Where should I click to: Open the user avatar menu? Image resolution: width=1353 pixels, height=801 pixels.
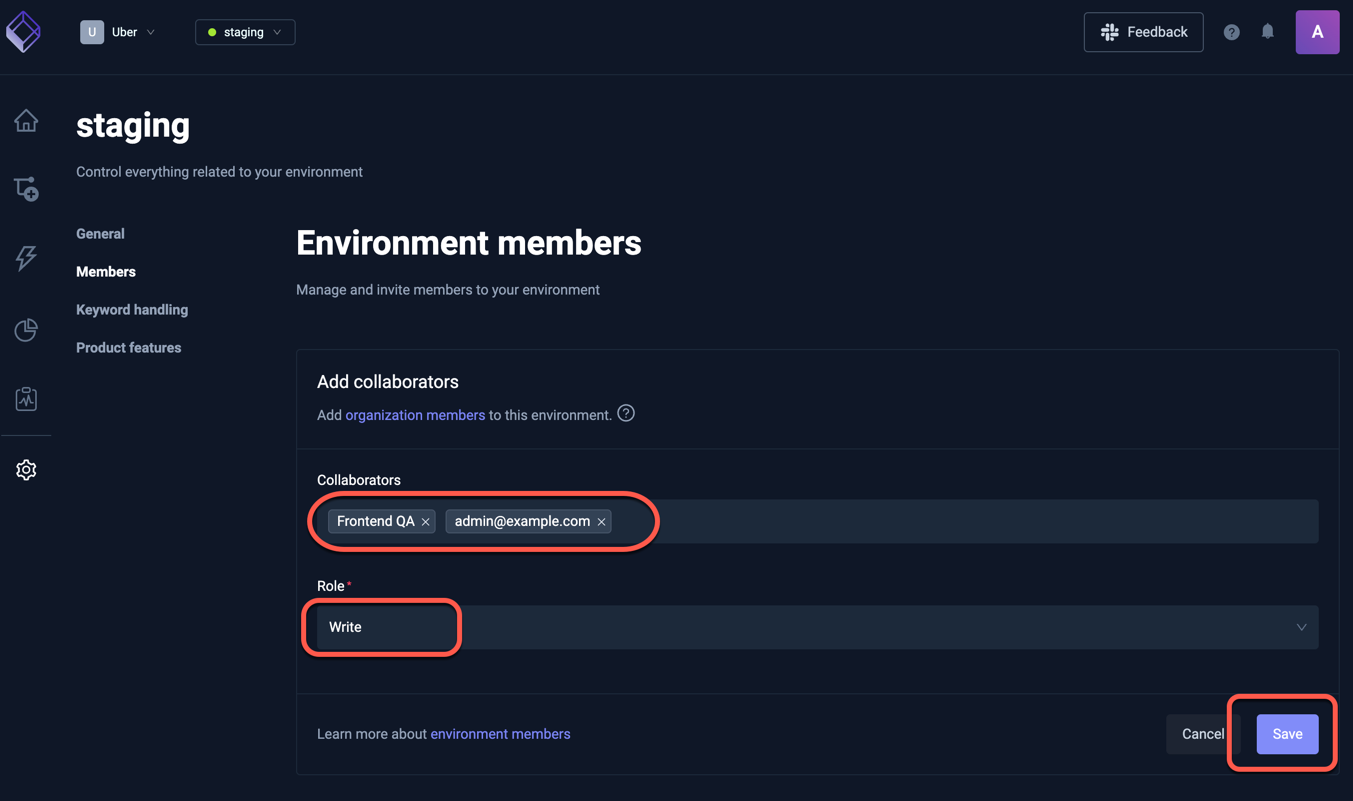click(1317, 31)
